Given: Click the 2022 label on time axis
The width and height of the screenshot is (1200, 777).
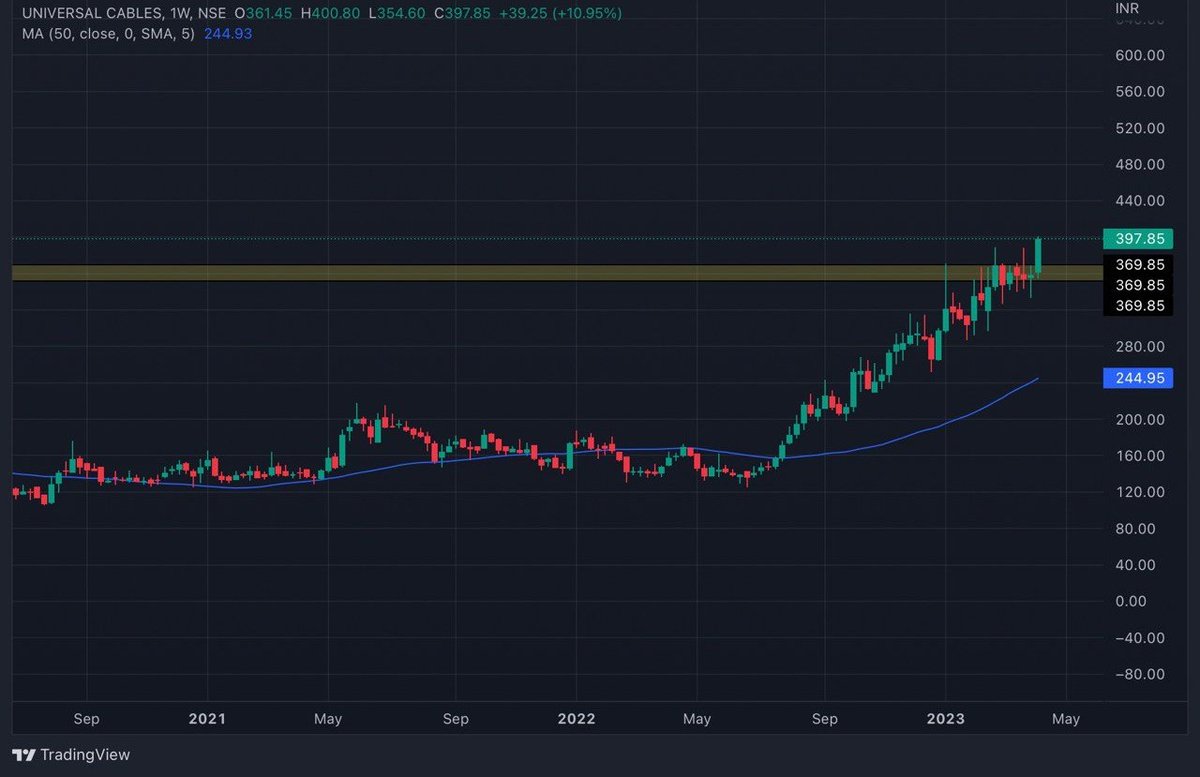Looking at the screenshot, I should coord(576,719).
